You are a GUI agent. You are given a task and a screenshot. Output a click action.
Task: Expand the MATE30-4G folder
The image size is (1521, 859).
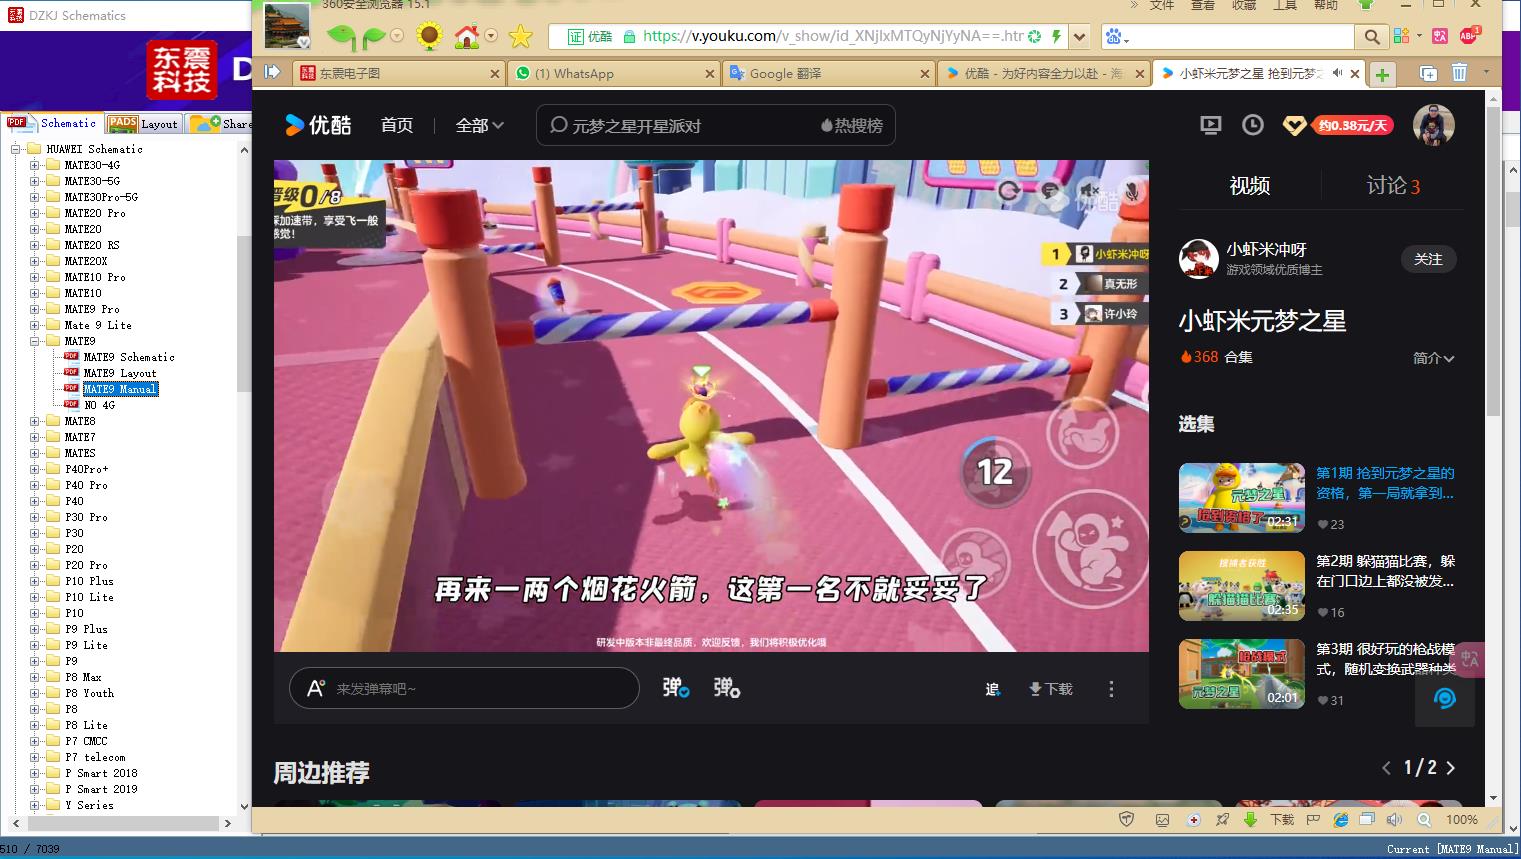coord(34,165)
